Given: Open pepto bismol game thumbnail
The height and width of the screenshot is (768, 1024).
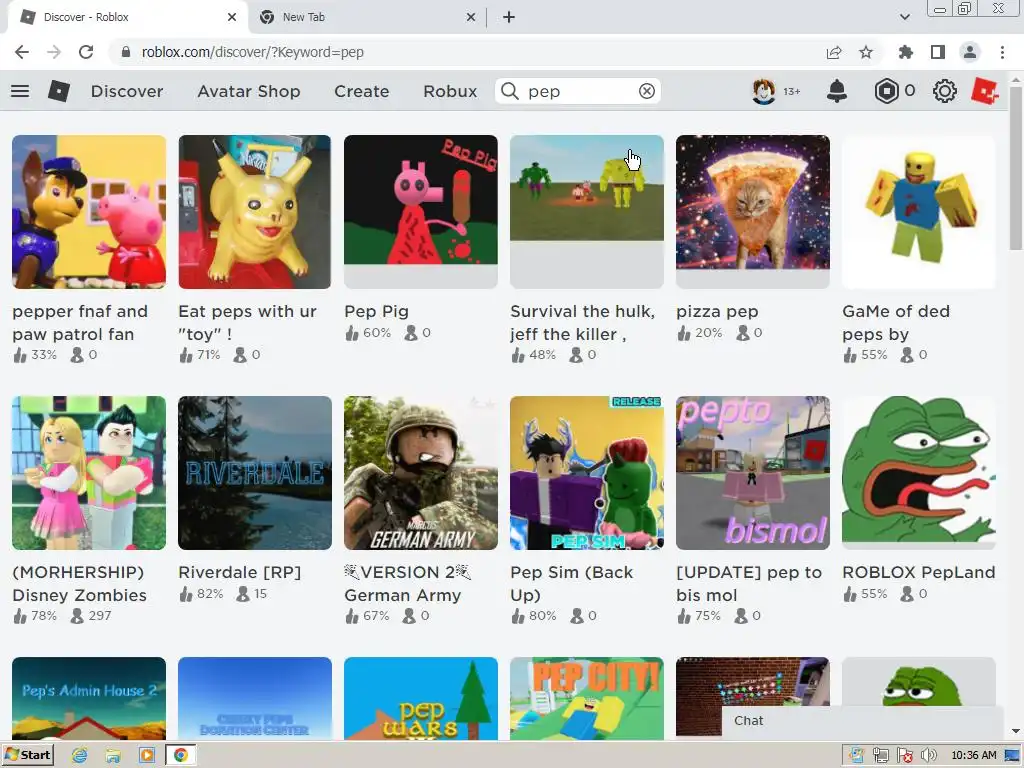Looking at the screenshot, I should 752,473.
